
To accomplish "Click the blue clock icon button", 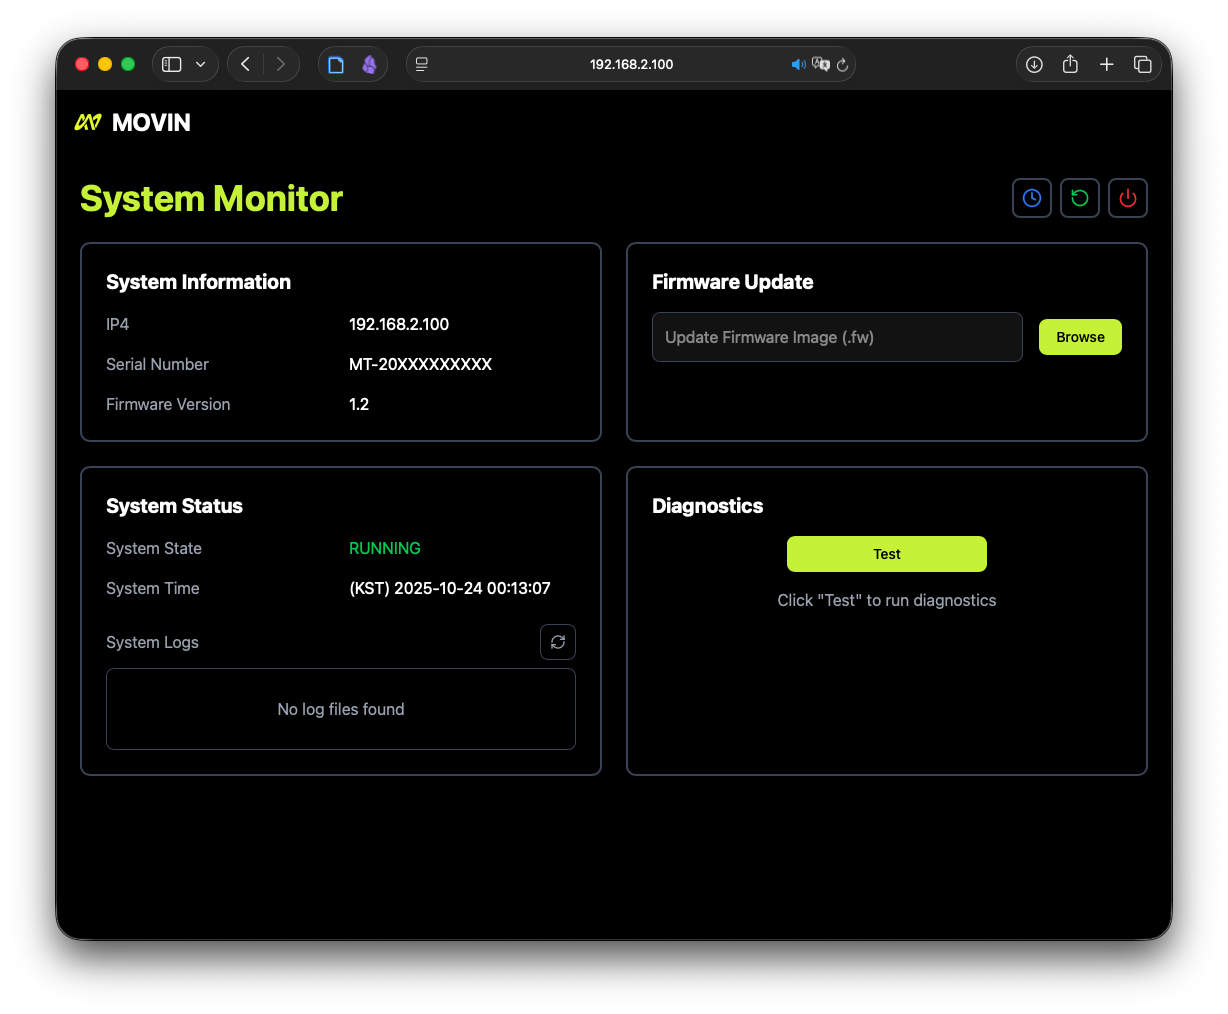I will pyautogui.click(x=1031, y=198).
